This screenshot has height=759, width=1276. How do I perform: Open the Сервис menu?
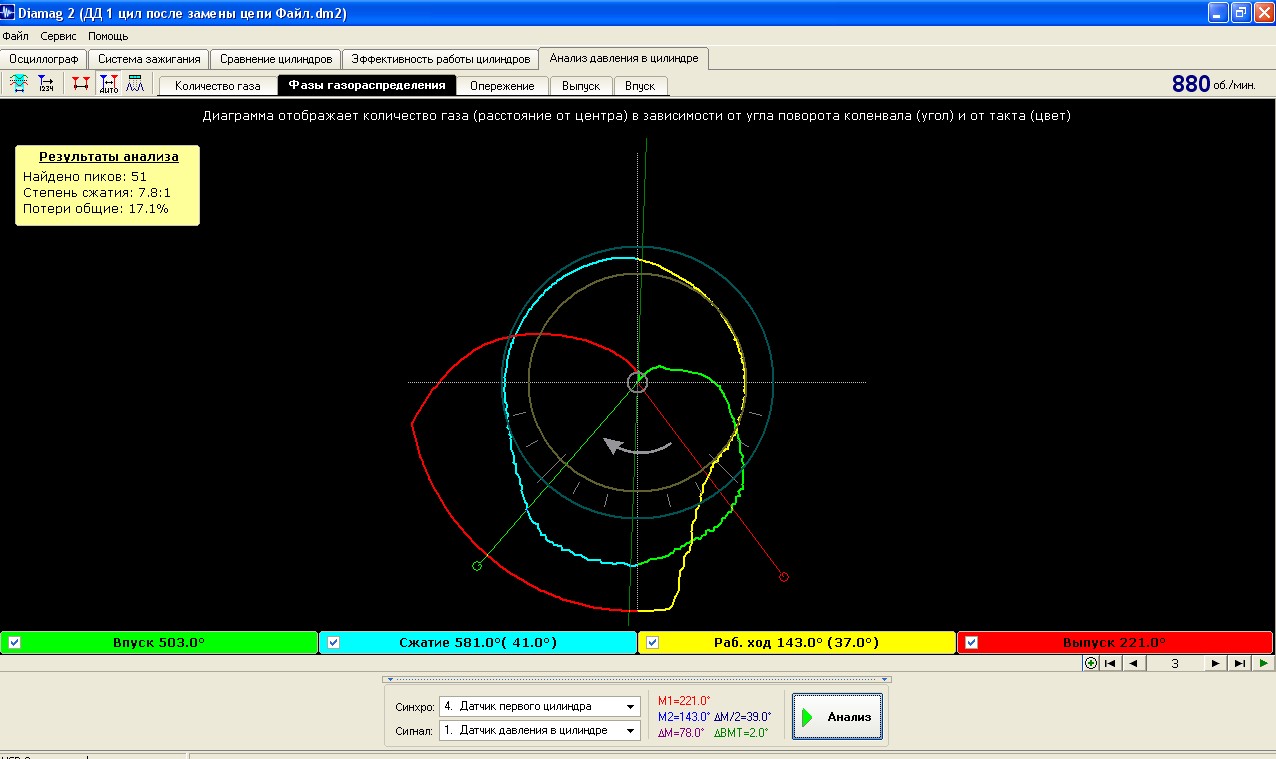click(58, 36)
